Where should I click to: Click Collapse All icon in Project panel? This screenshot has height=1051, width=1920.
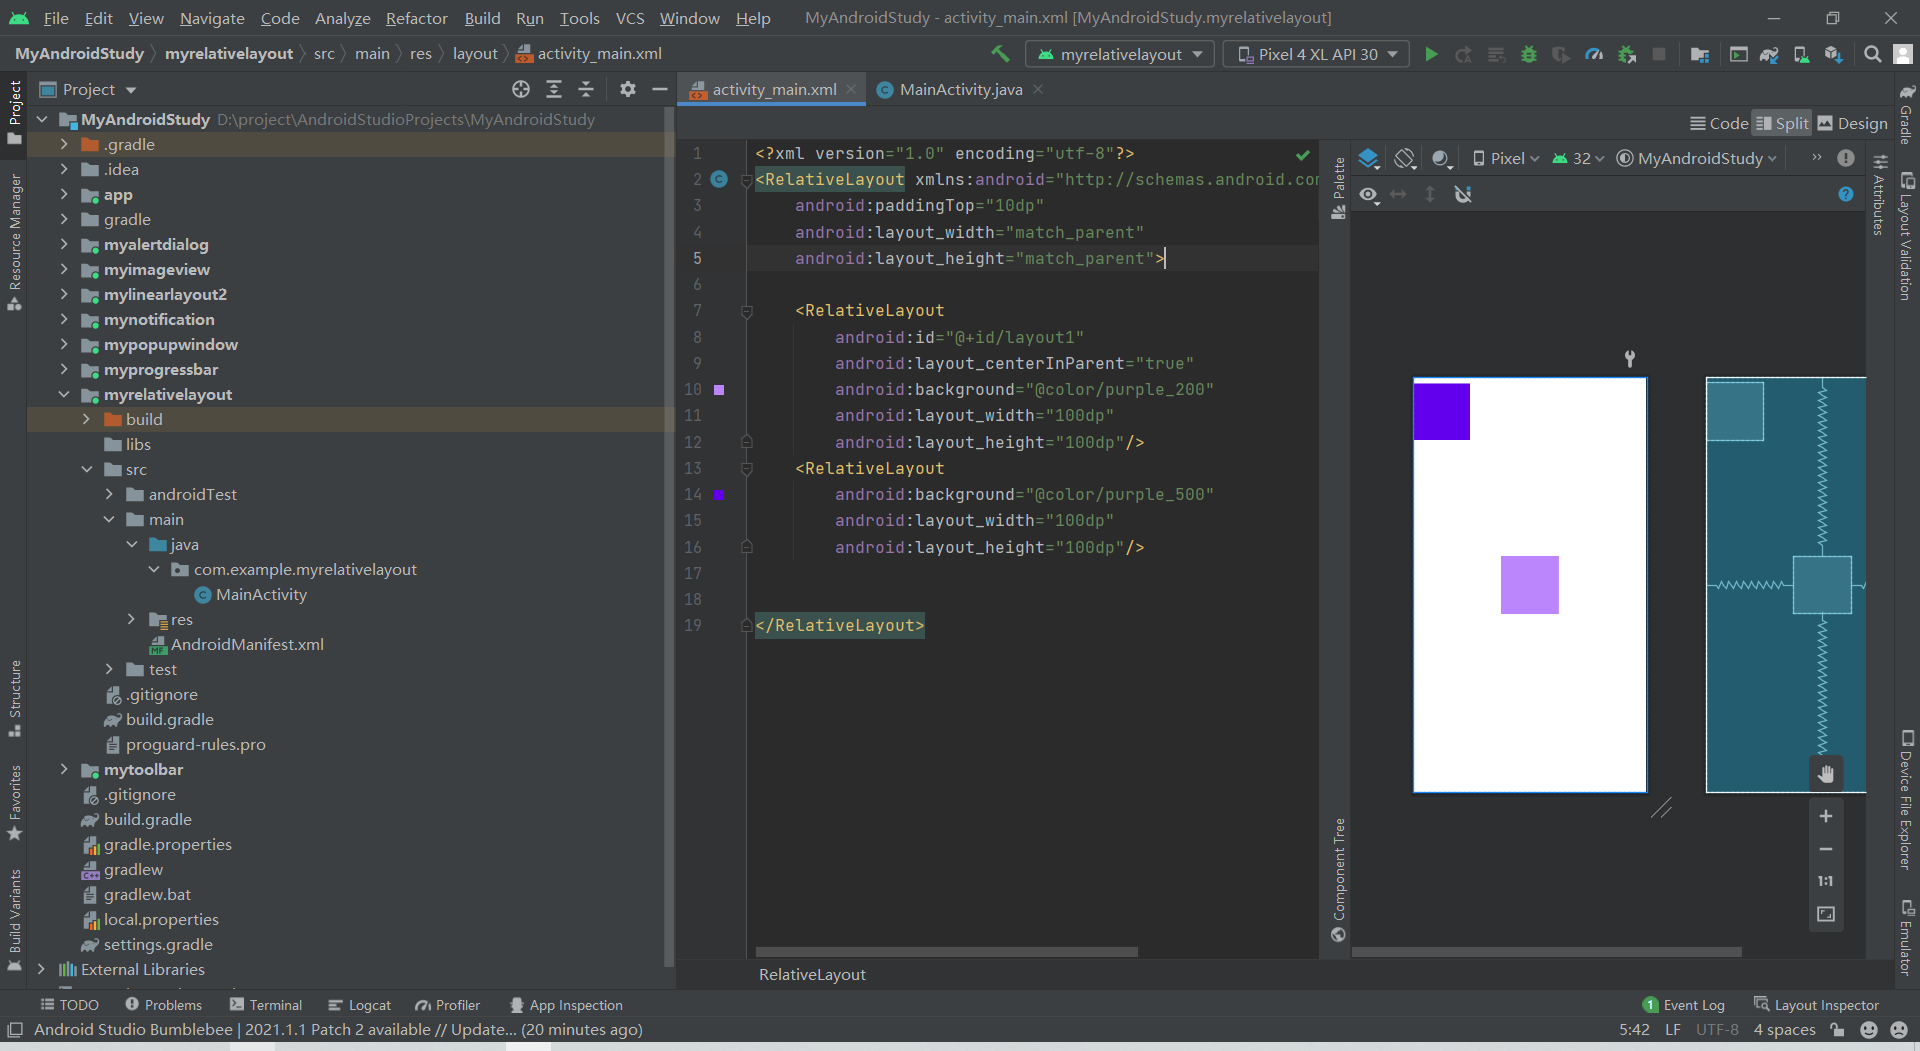[x=586, y=89]
